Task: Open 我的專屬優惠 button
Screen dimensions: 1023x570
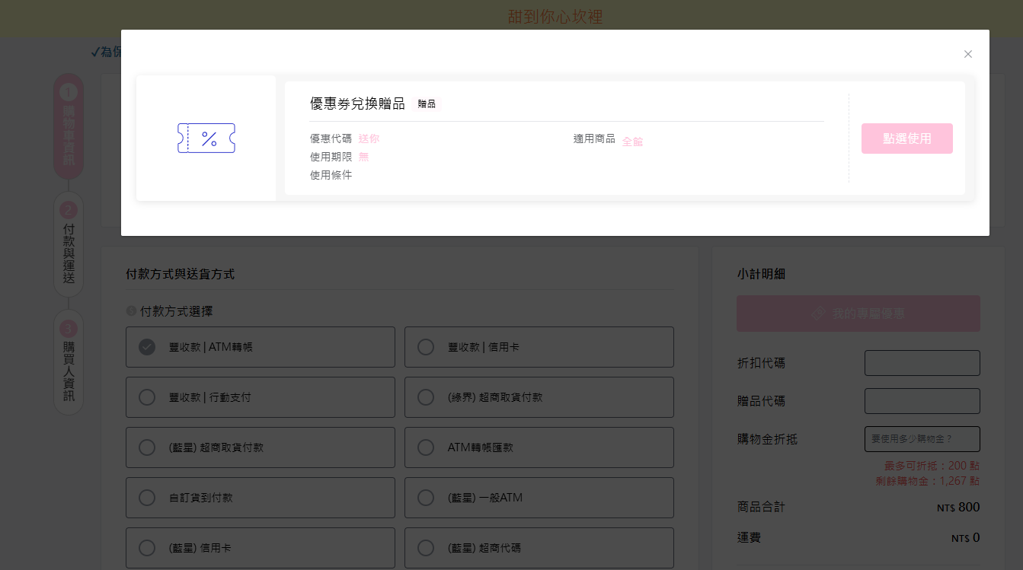Action: [x=858, y=314]
